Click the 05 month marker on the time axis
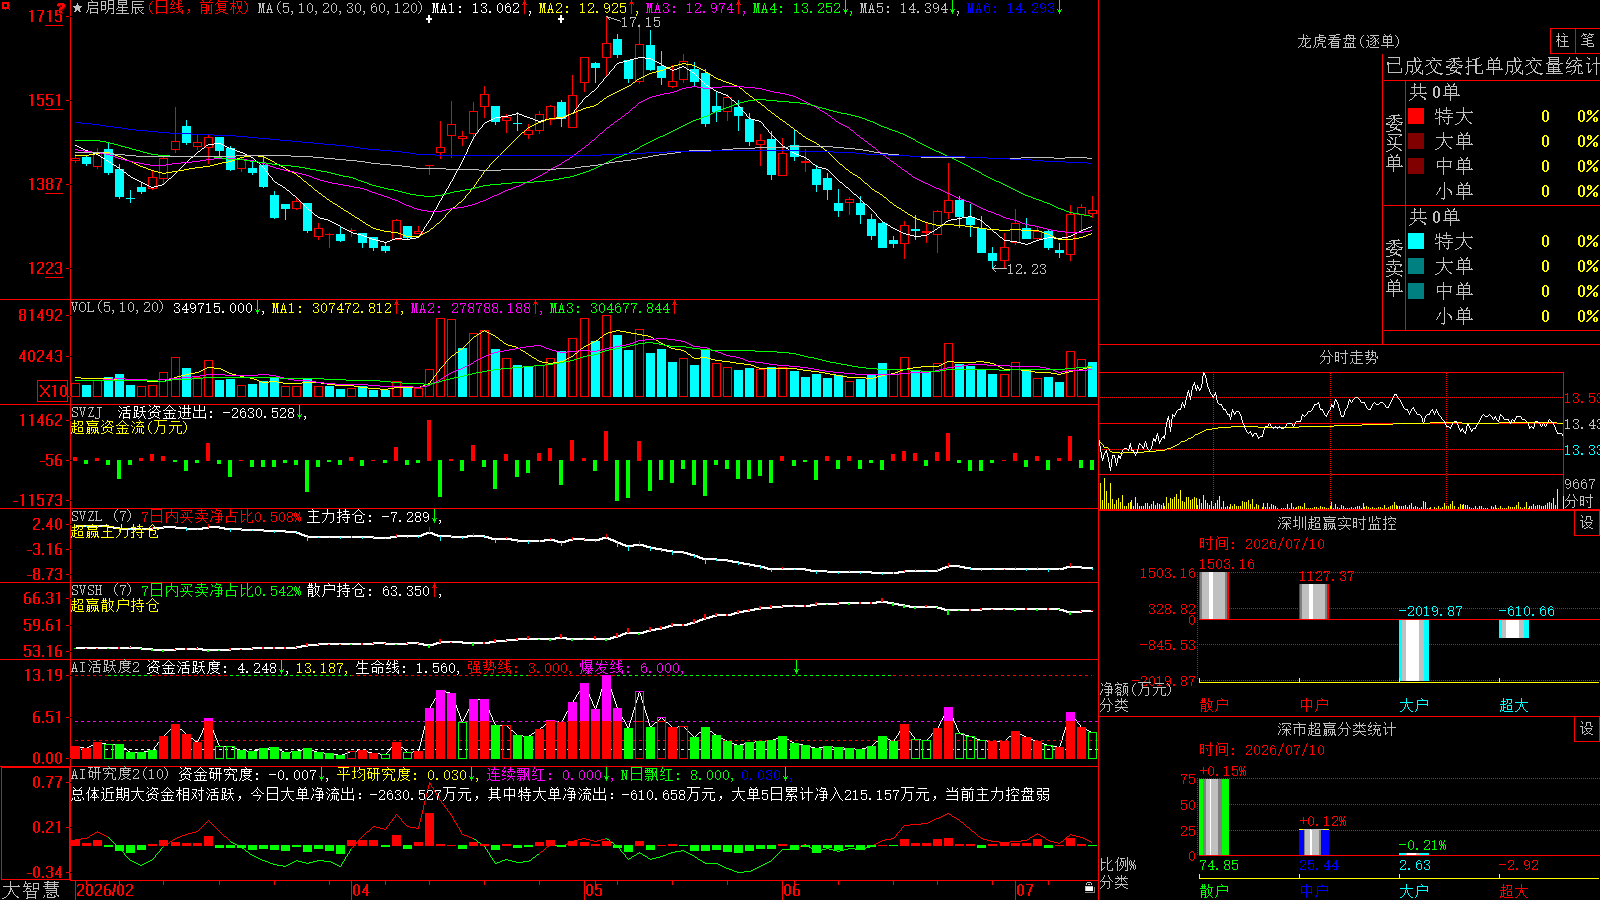This screenshot has height=900, width=1600. pyautogui.click(x=594, y=890)
